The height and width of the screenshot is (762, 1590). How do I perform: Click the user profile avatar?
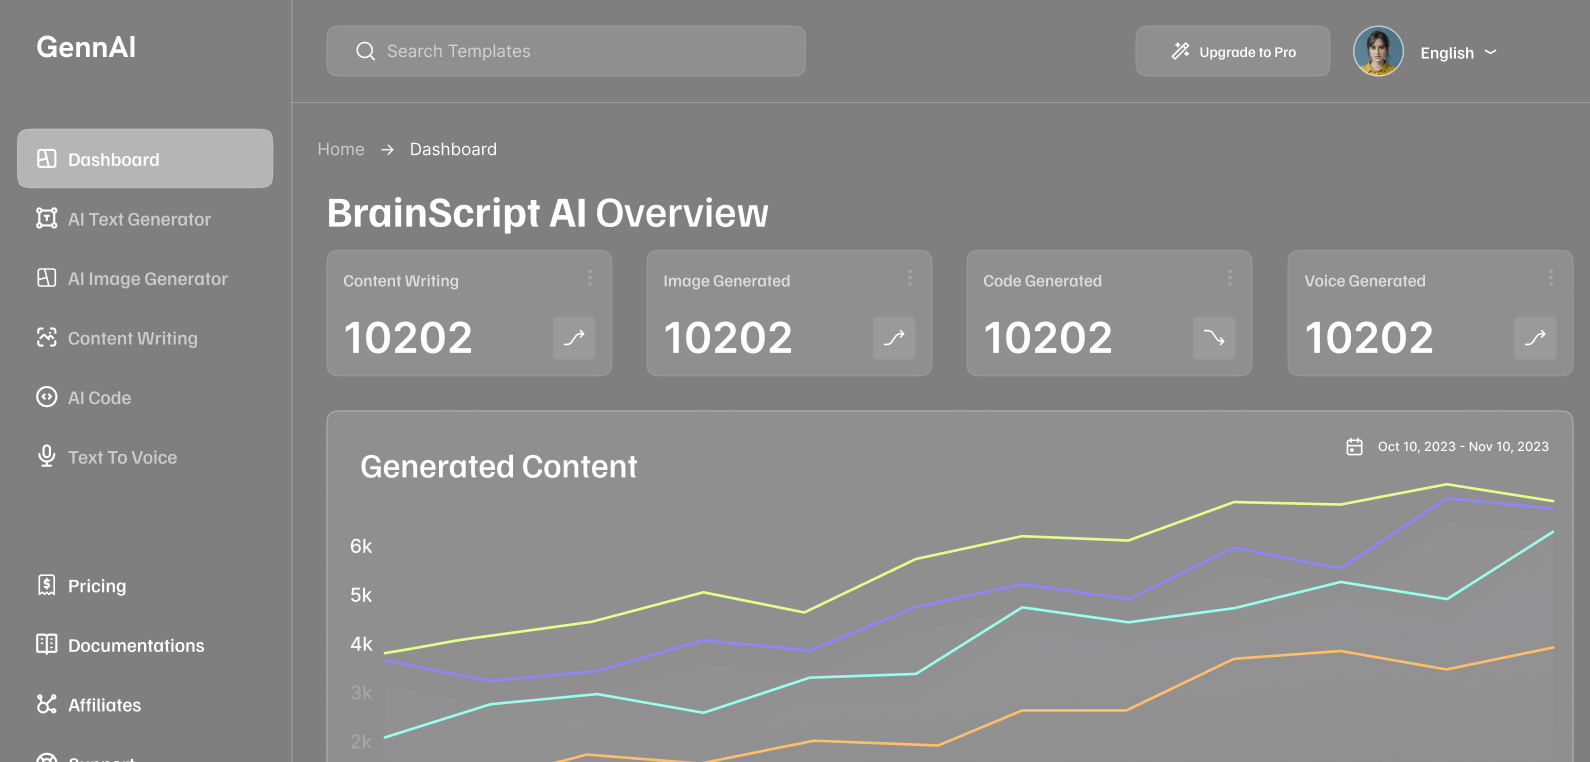1378,52
